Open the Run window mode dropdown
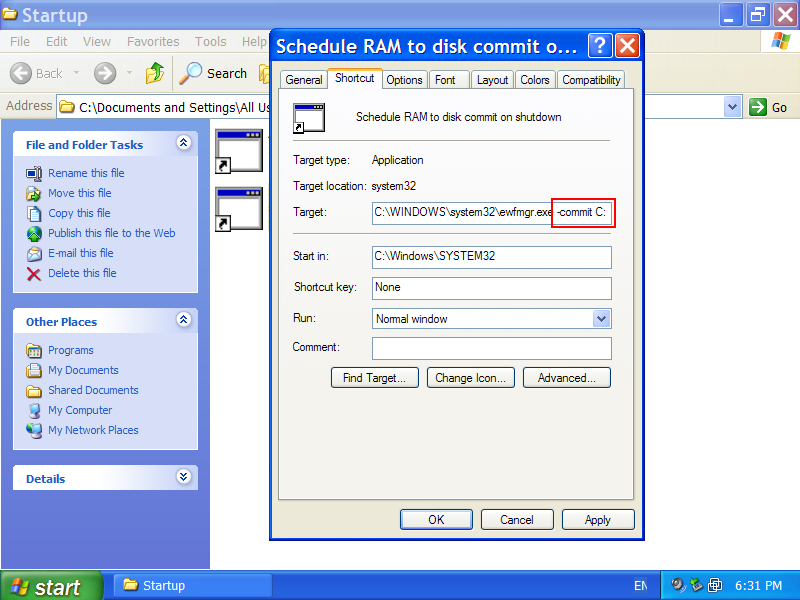 click(602, 319)
